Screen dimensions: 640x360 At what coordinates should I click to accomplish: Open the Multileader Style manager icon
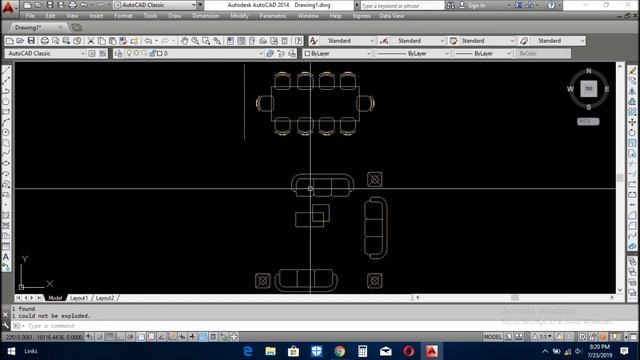click(524, 41)
